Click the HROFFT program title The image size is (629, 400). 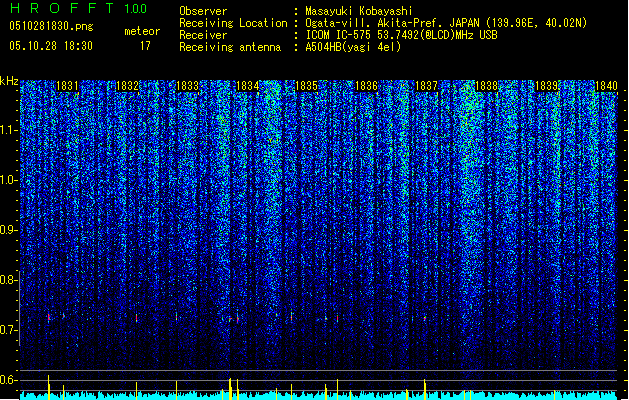pyautogui.click(x=62, y=8)
